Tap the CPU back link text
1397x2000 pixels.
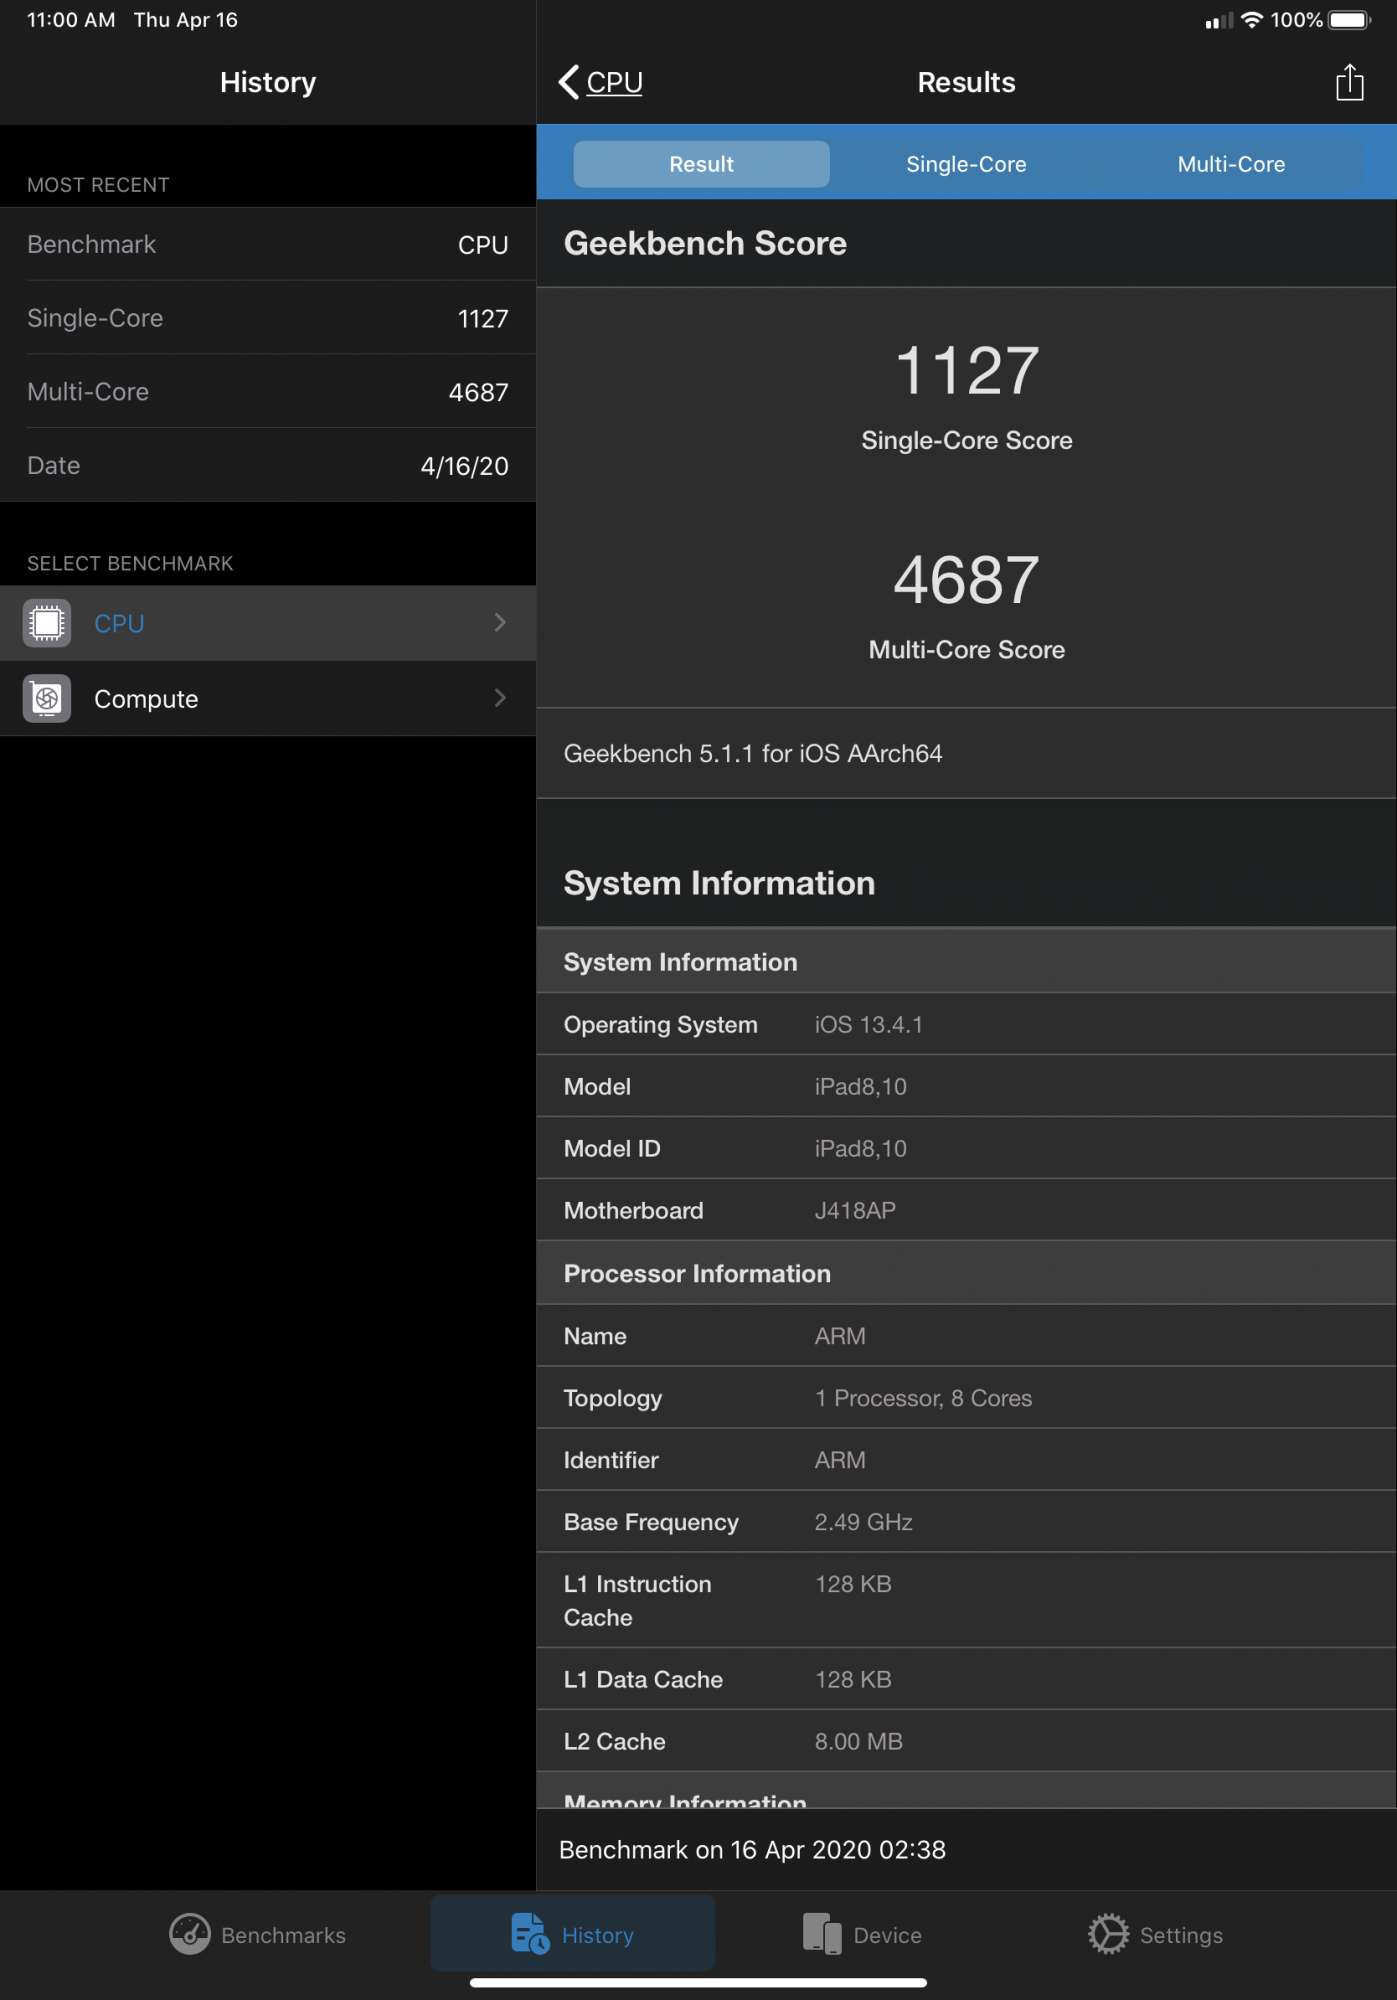click(x=614, y=82)
